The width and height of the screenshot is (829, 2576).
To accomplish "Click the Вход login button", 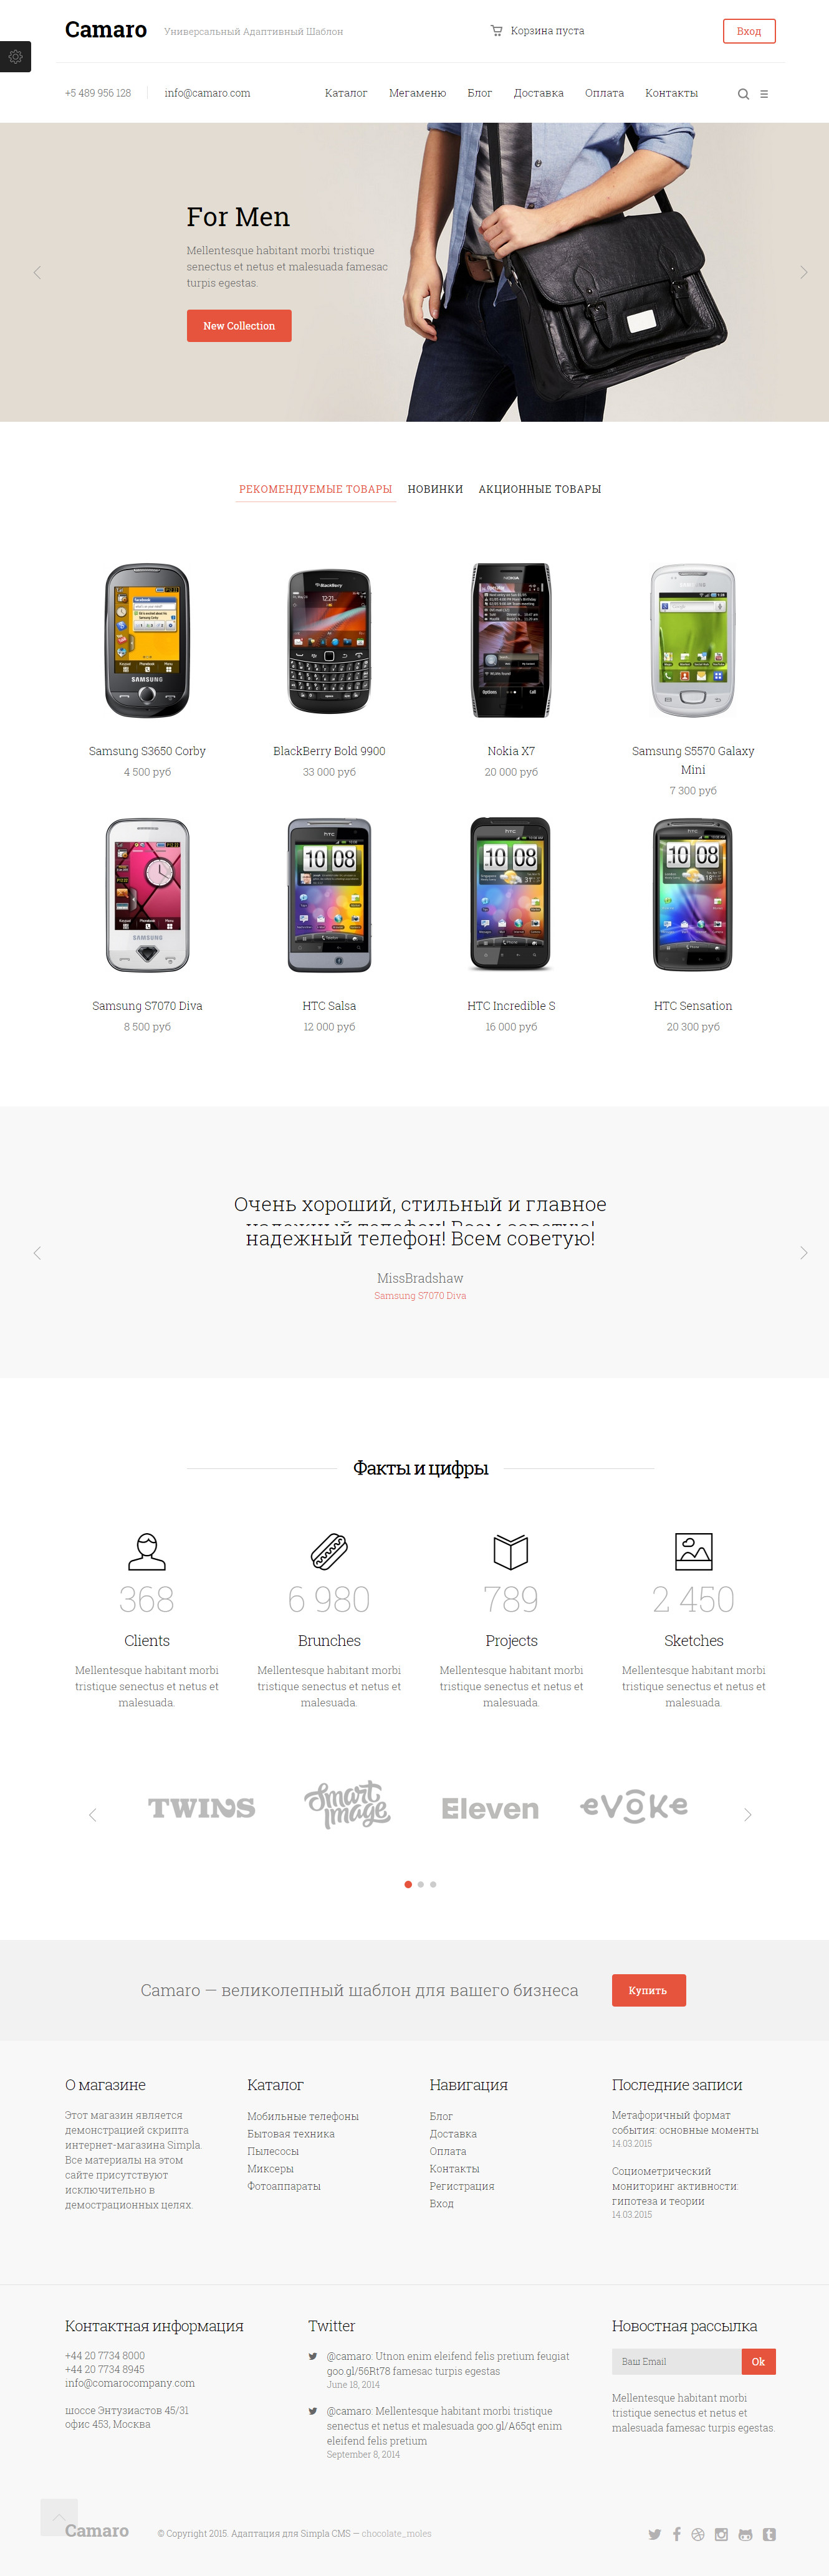I will [749, 31].
